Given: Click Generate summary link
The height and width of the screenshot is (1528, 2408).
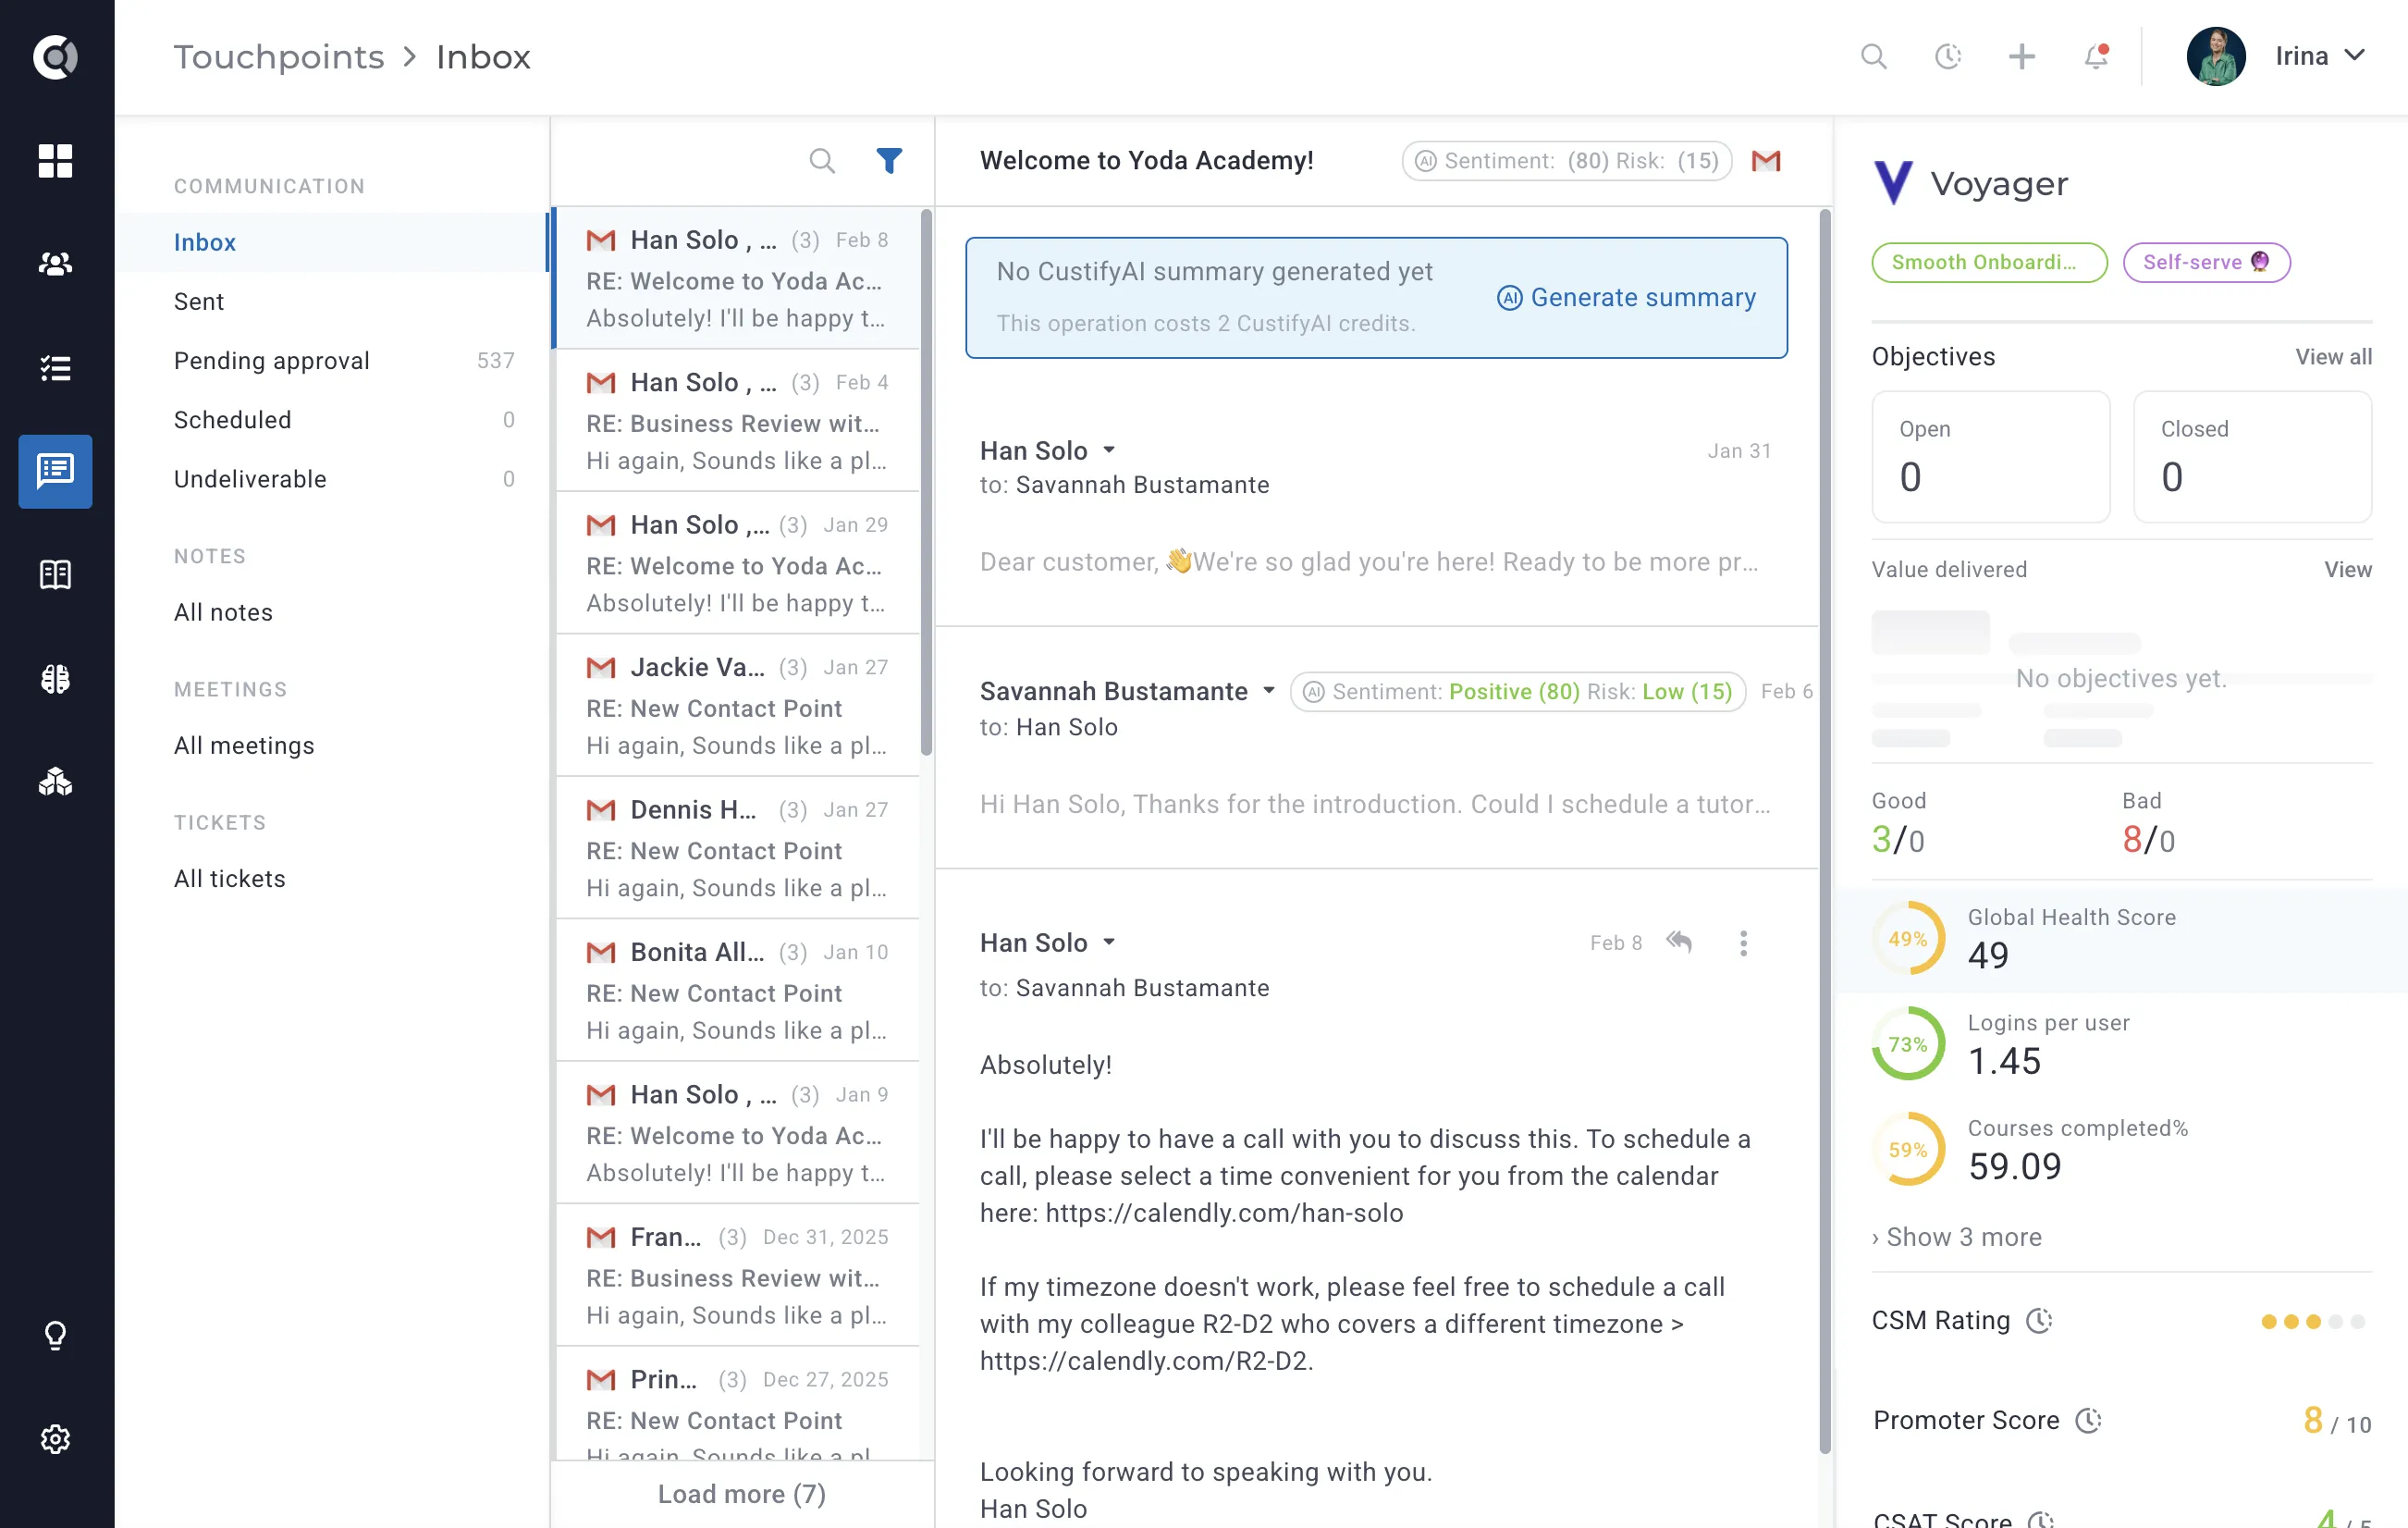Looking at the screenshot, I should pyautogui.click(x=1626, y=297).
